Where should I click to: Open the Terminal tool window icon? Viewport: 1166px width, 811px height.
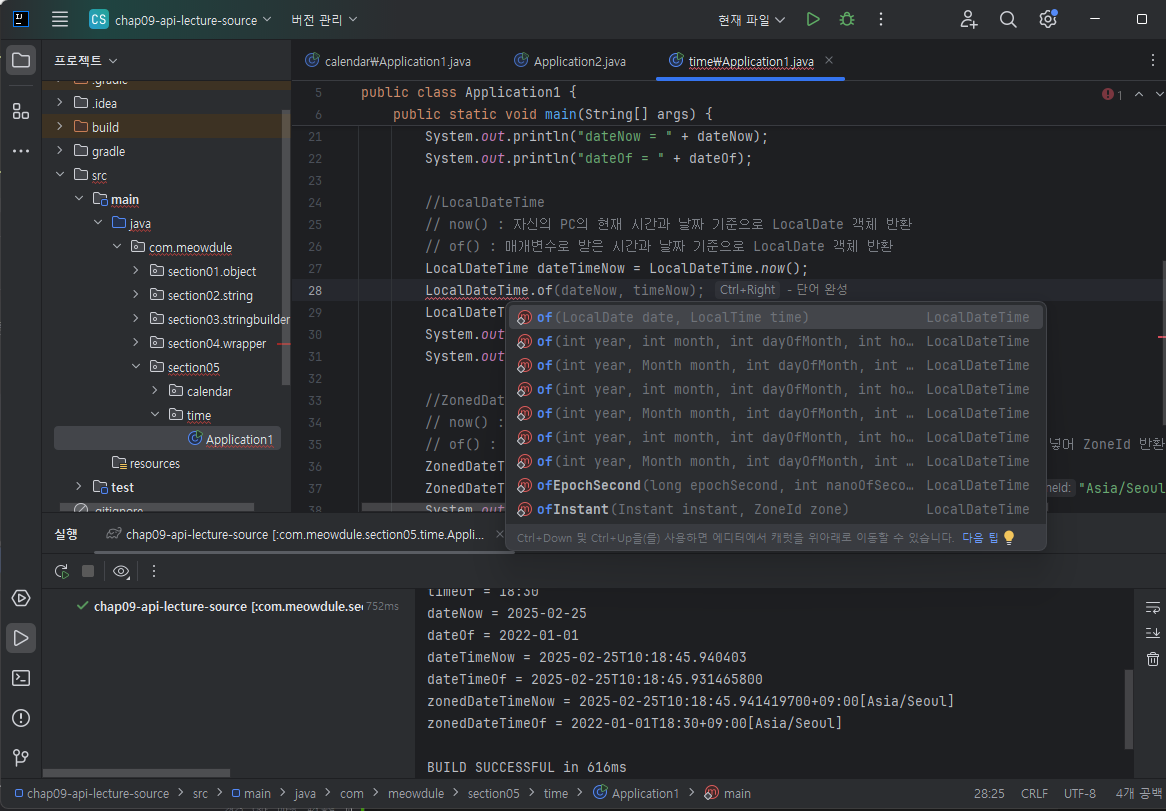pos(21,678)
